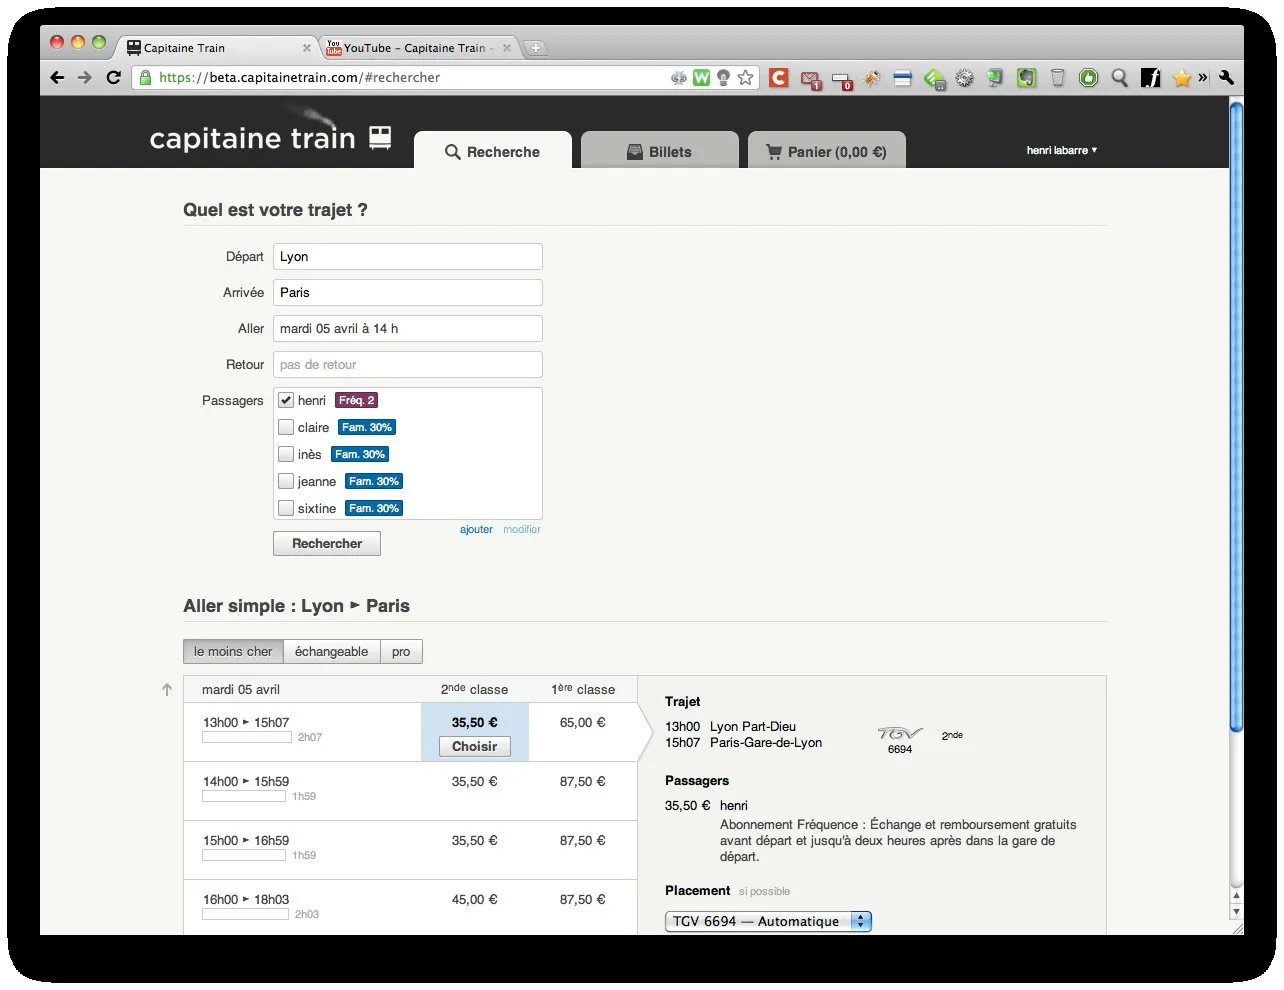Check passenger inès
Image resolution: width=1284 pixels, height=990 pixels.
click(x=286, y=454)
